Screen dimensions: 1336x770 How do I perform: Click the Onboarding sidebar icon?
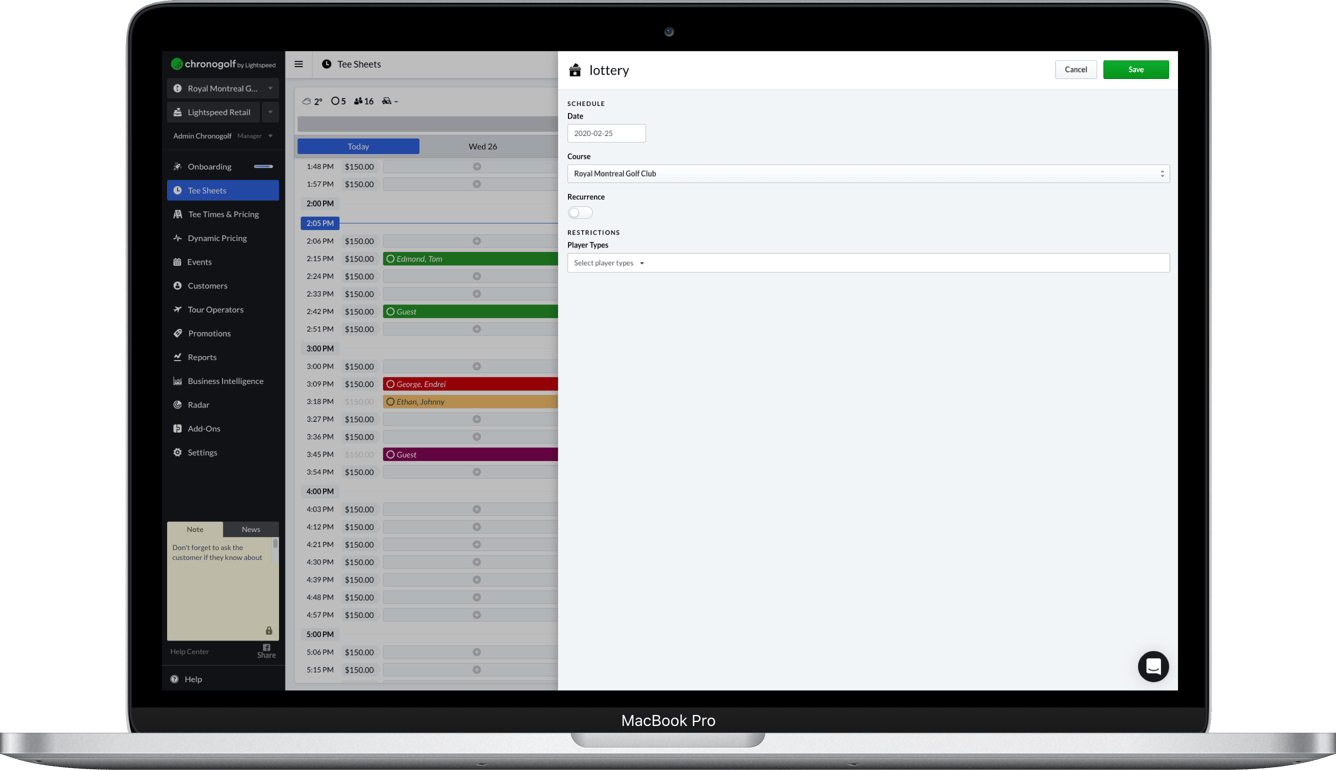click(177, 167)
